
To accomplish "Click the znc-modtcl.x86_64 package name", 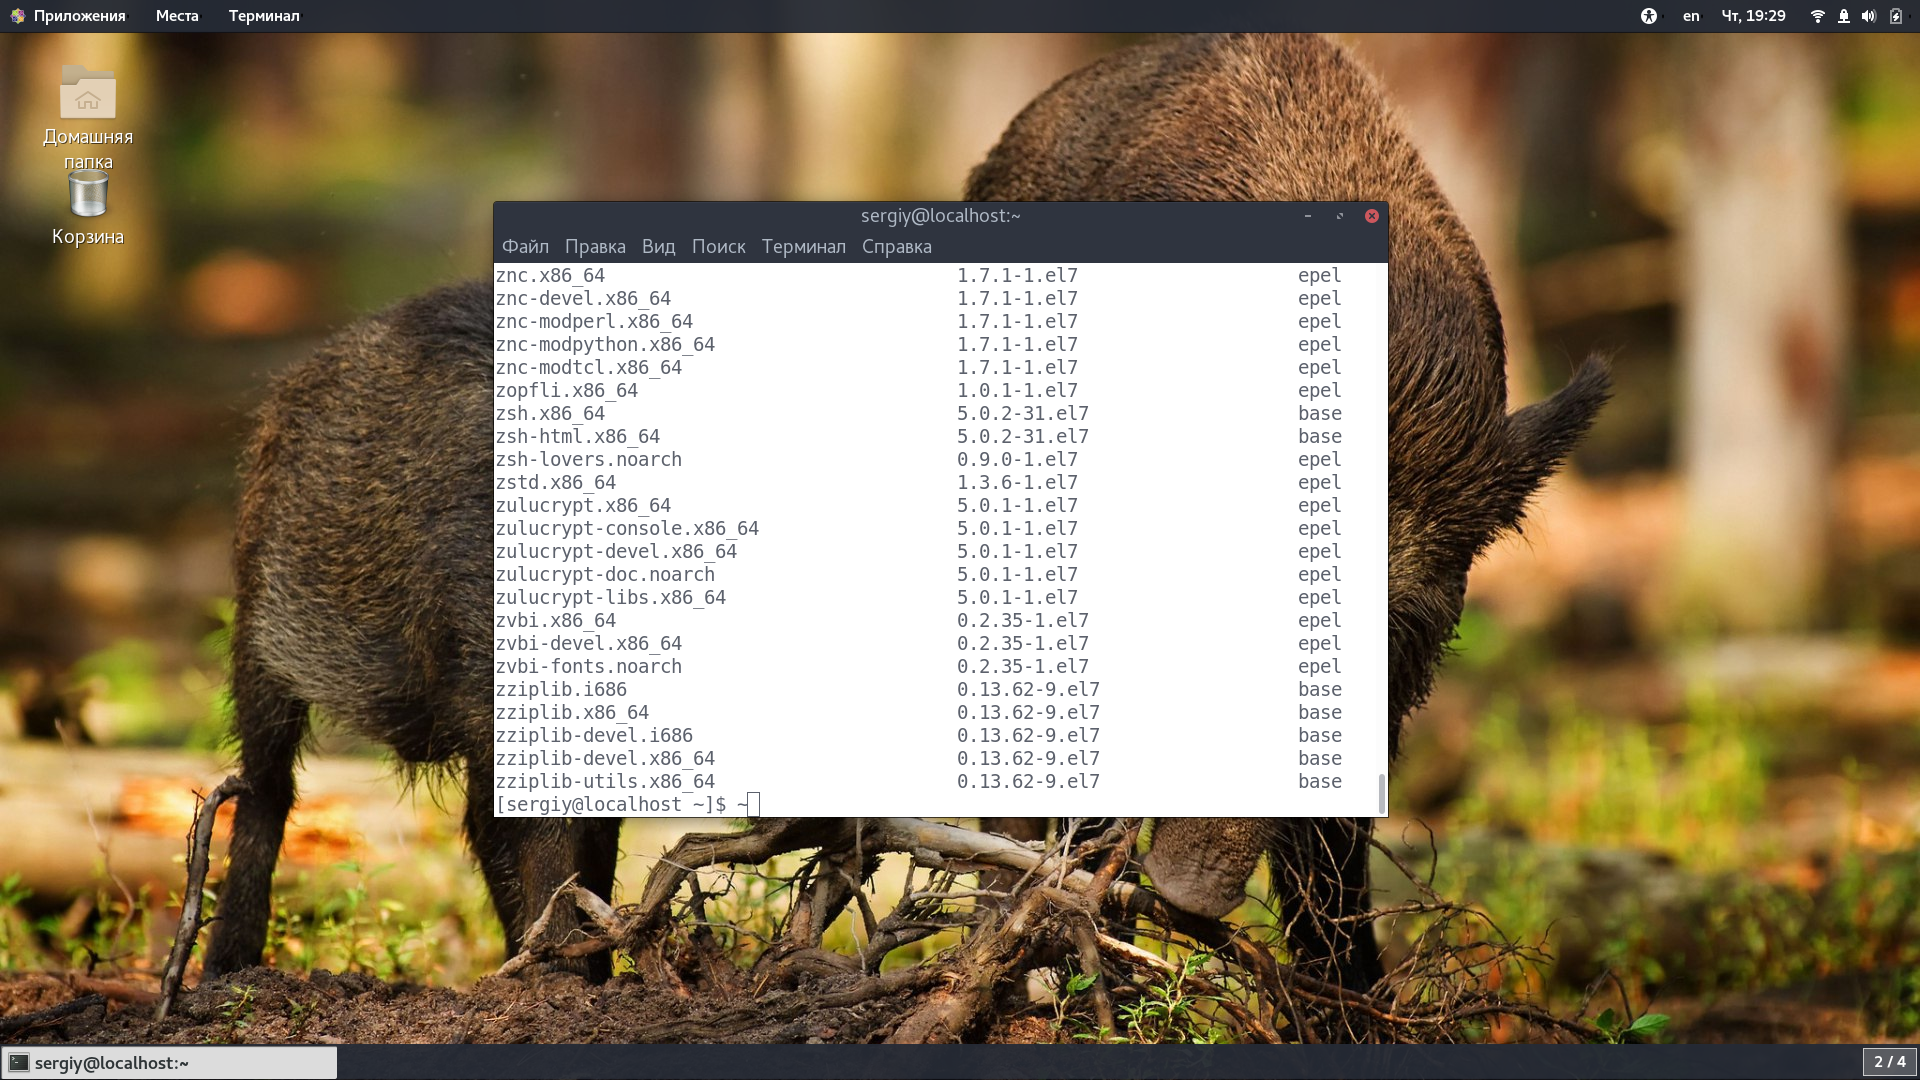I will 588,367.
